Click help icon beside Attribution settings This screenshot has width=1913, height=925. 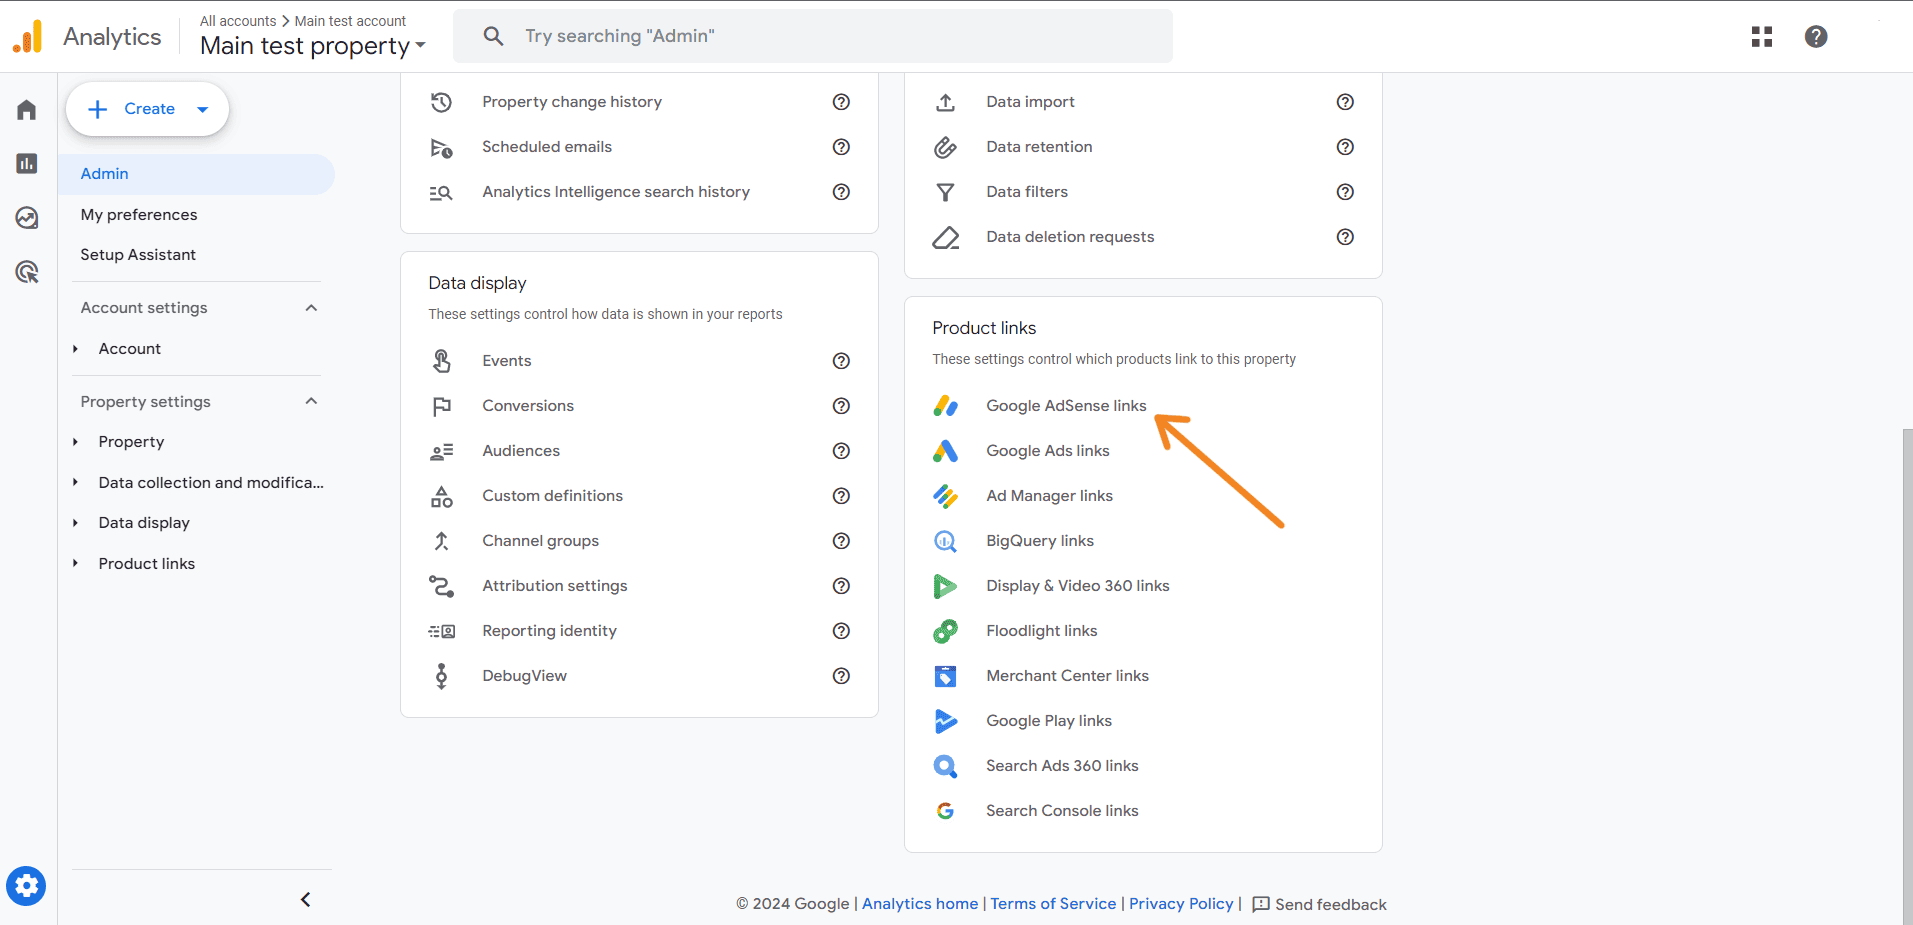[842, 586]
